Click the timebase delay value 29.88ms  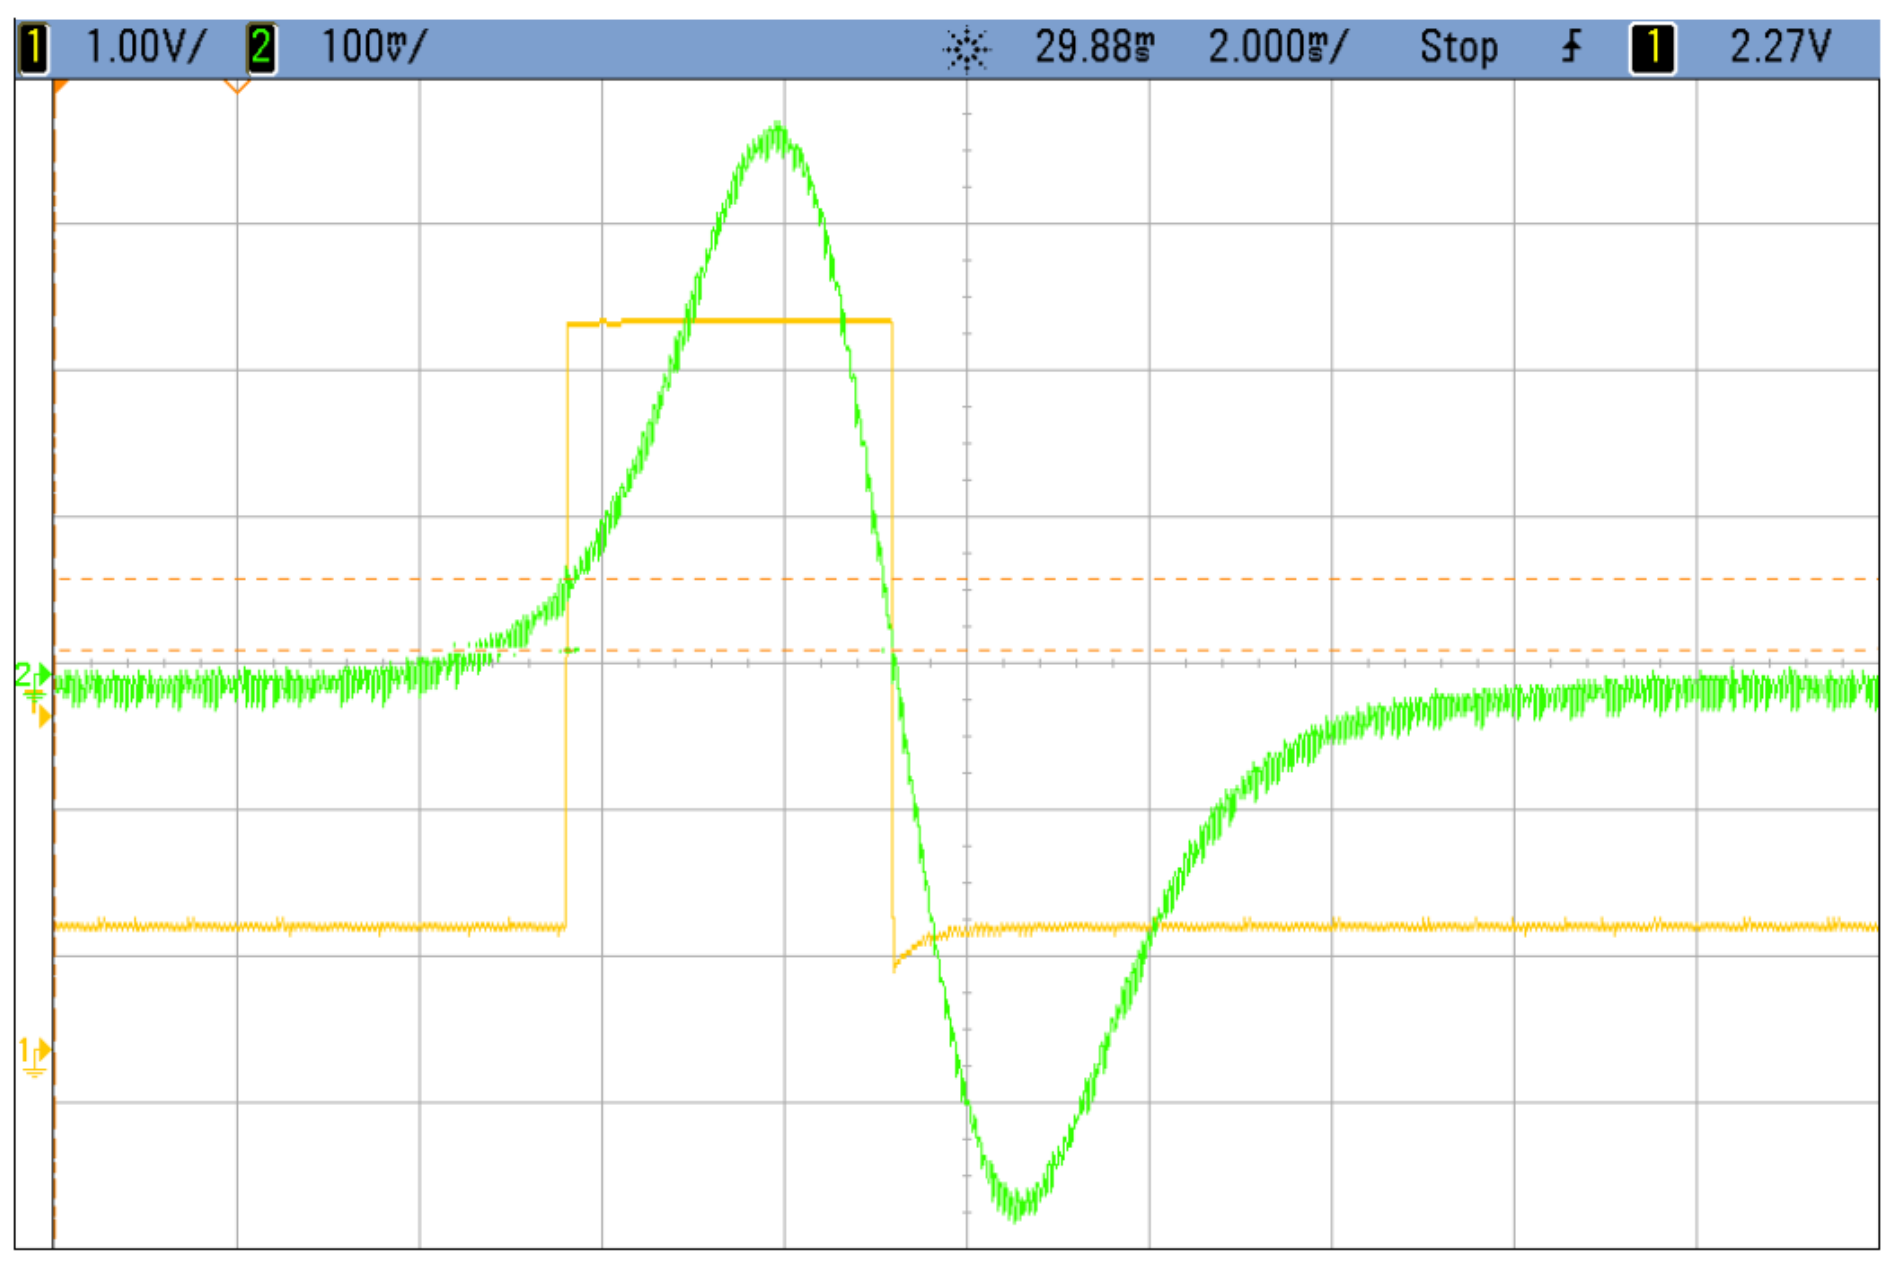(1095, 48)
